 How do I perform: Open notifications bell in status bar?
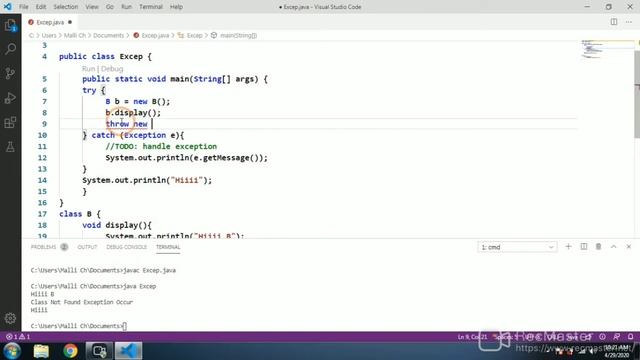[x=631, y=337]
